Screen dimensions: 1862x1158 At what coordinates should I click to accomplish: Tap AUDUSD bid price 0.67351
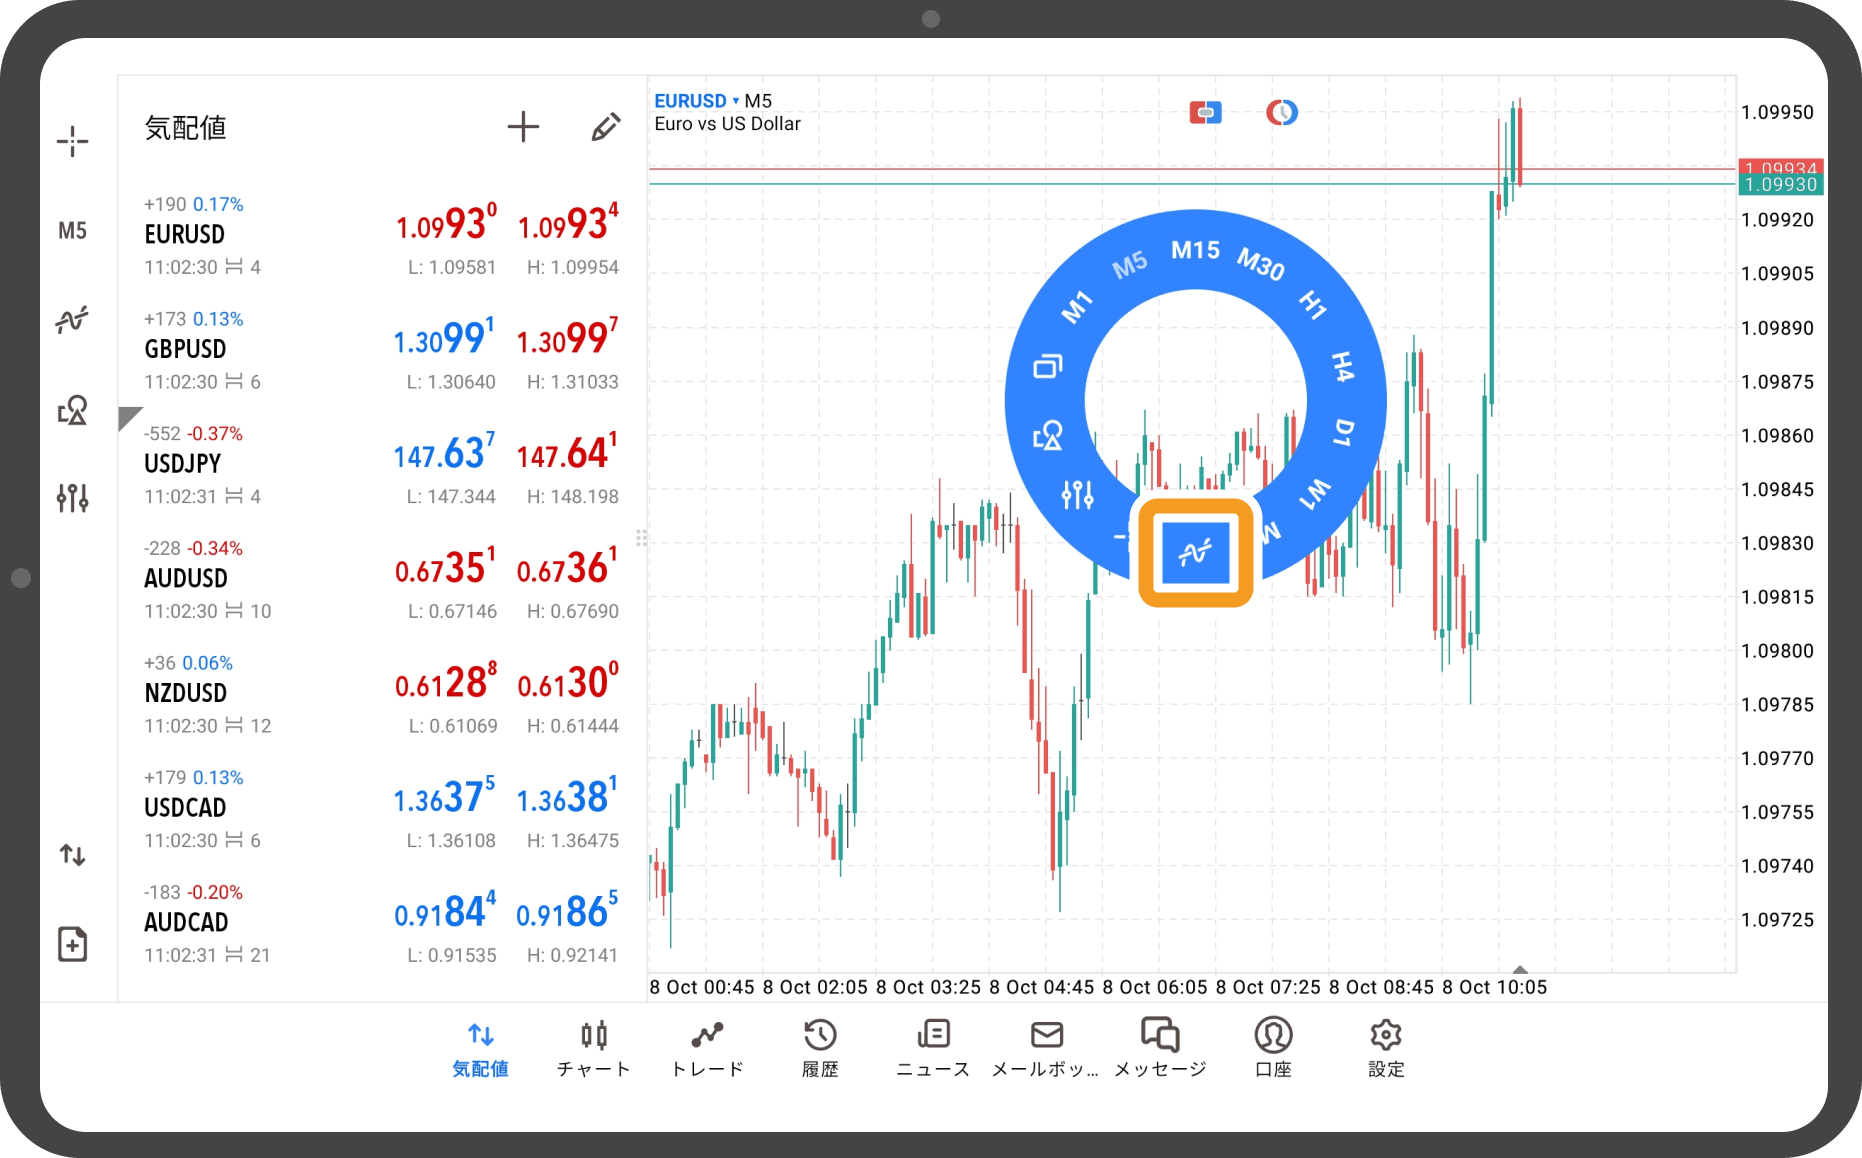click(445, 568)
